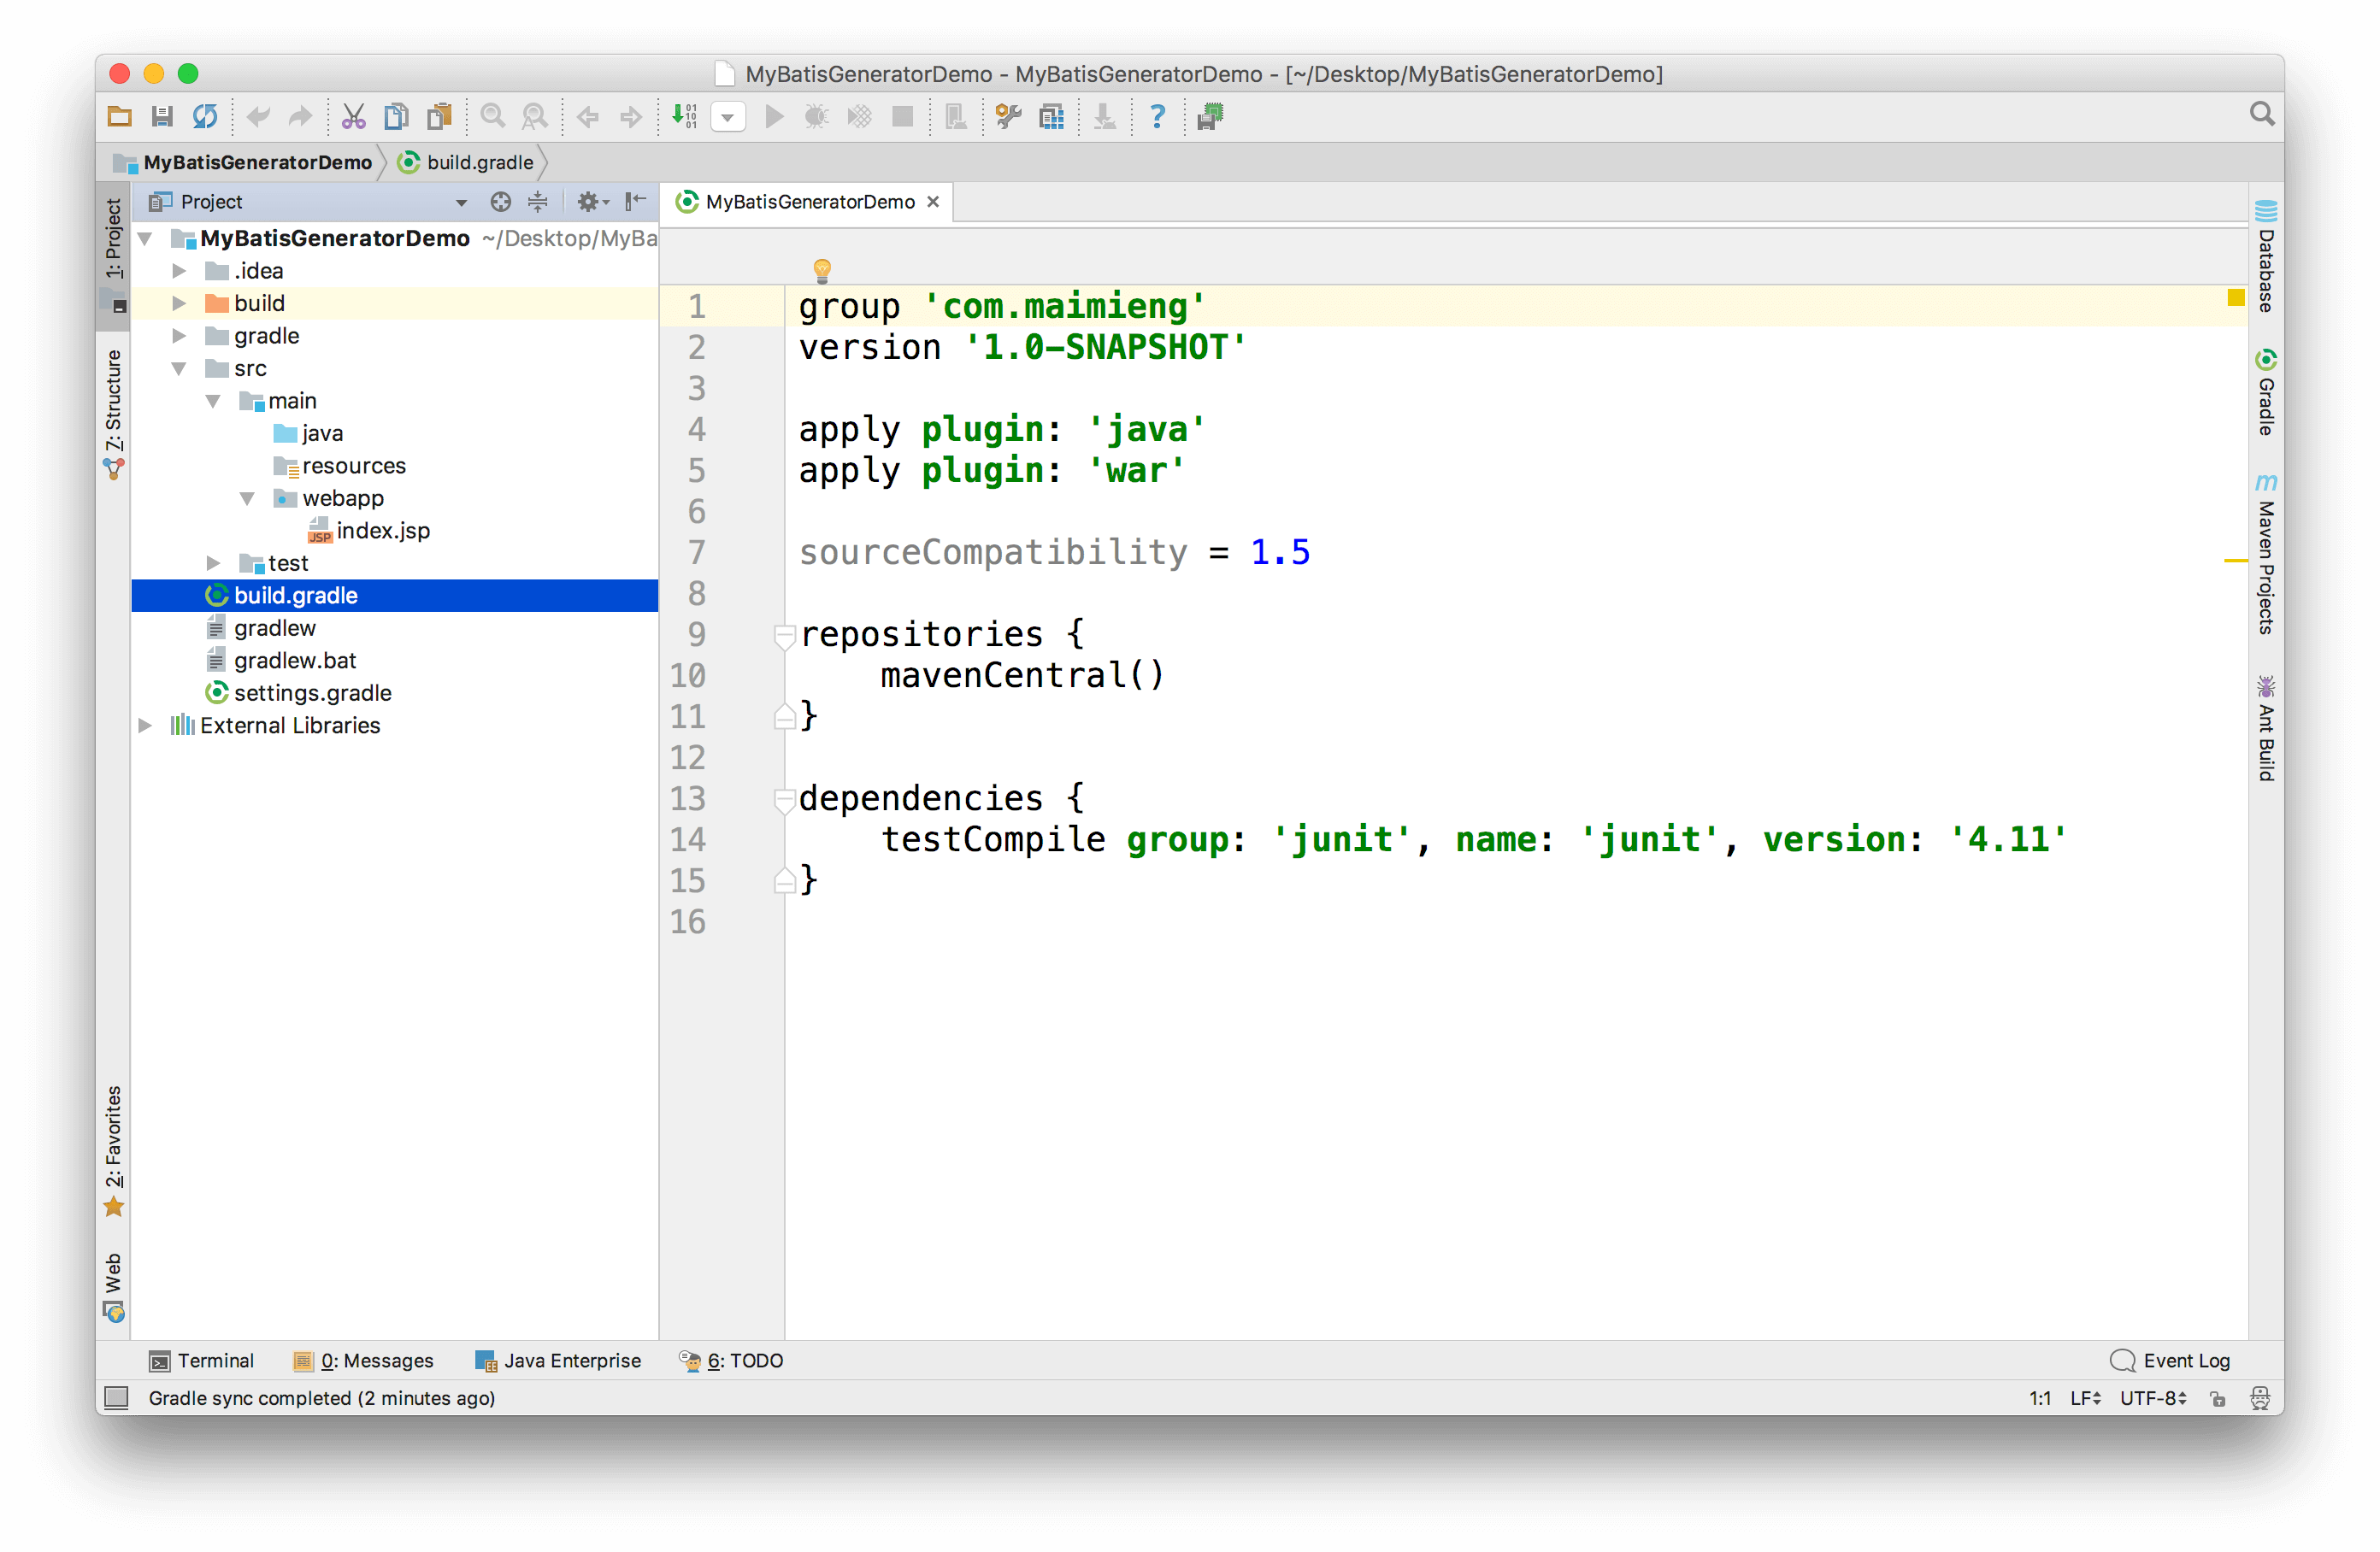The height and width of the screenshot is (1552, 2380).
Task: Open Project Structure icon
Action: coord(1051,117)
